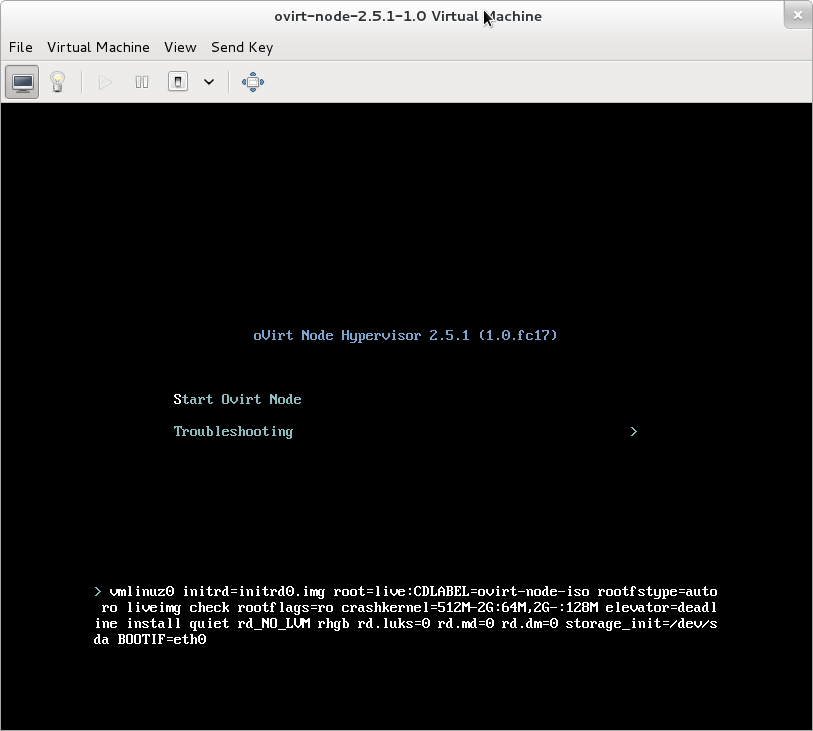Click the BOOTIF=eth0 parameter at line end
Viewport: 813px width, 731px height.
tap(162, 639)
